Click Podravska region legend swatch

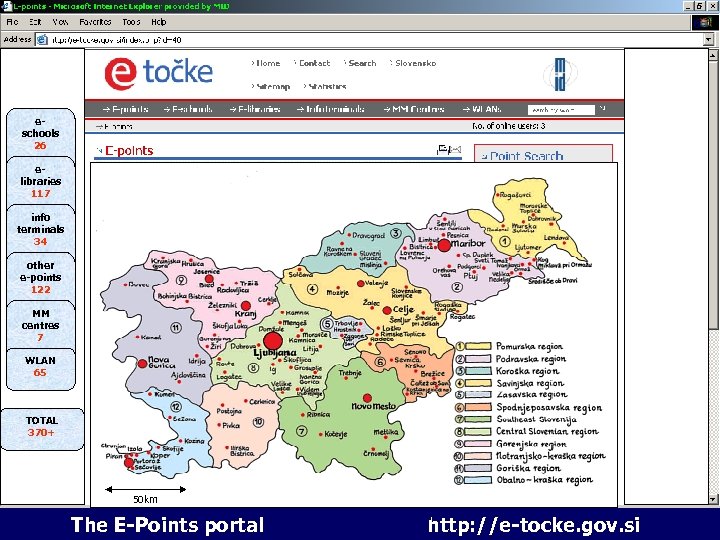(478, 359)
